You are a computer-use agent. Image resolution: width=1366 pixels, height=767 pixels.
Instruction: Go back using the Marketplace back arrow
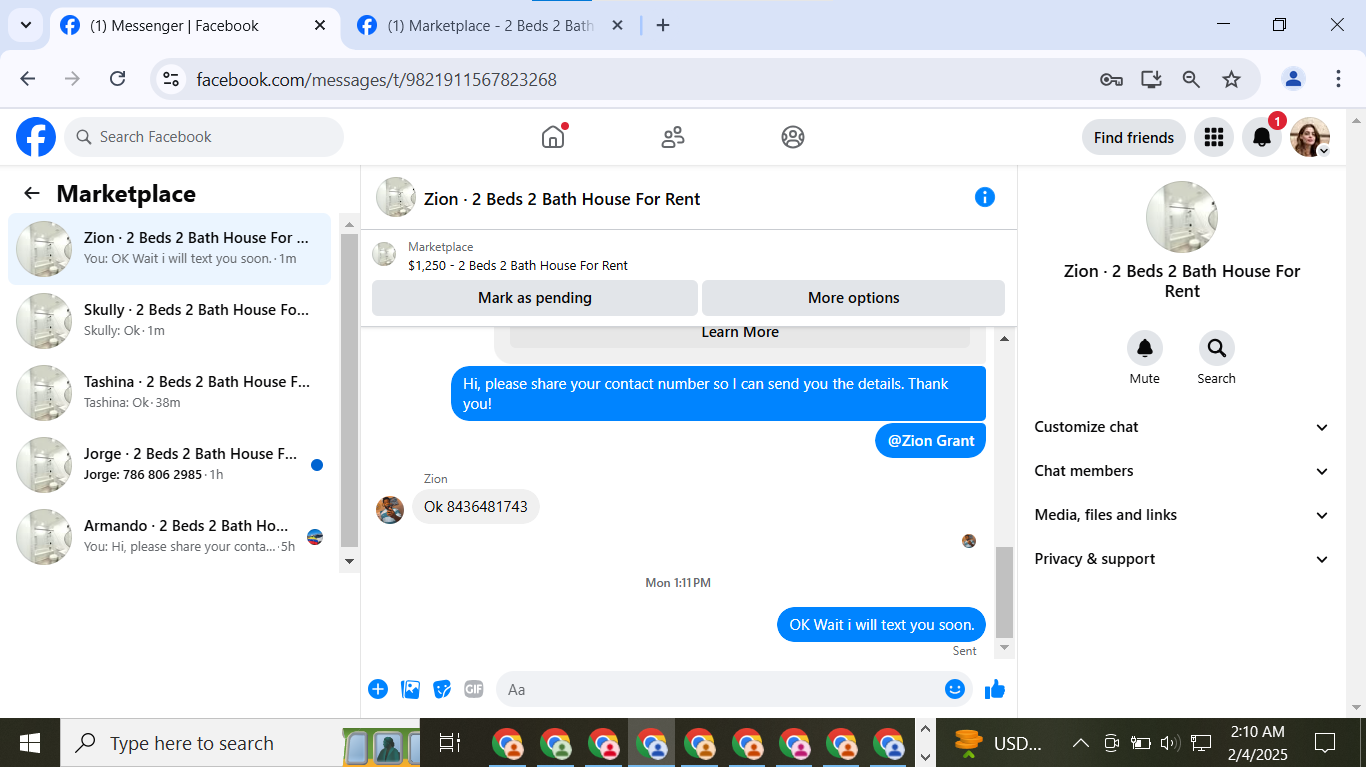click(x=32, y=194)
